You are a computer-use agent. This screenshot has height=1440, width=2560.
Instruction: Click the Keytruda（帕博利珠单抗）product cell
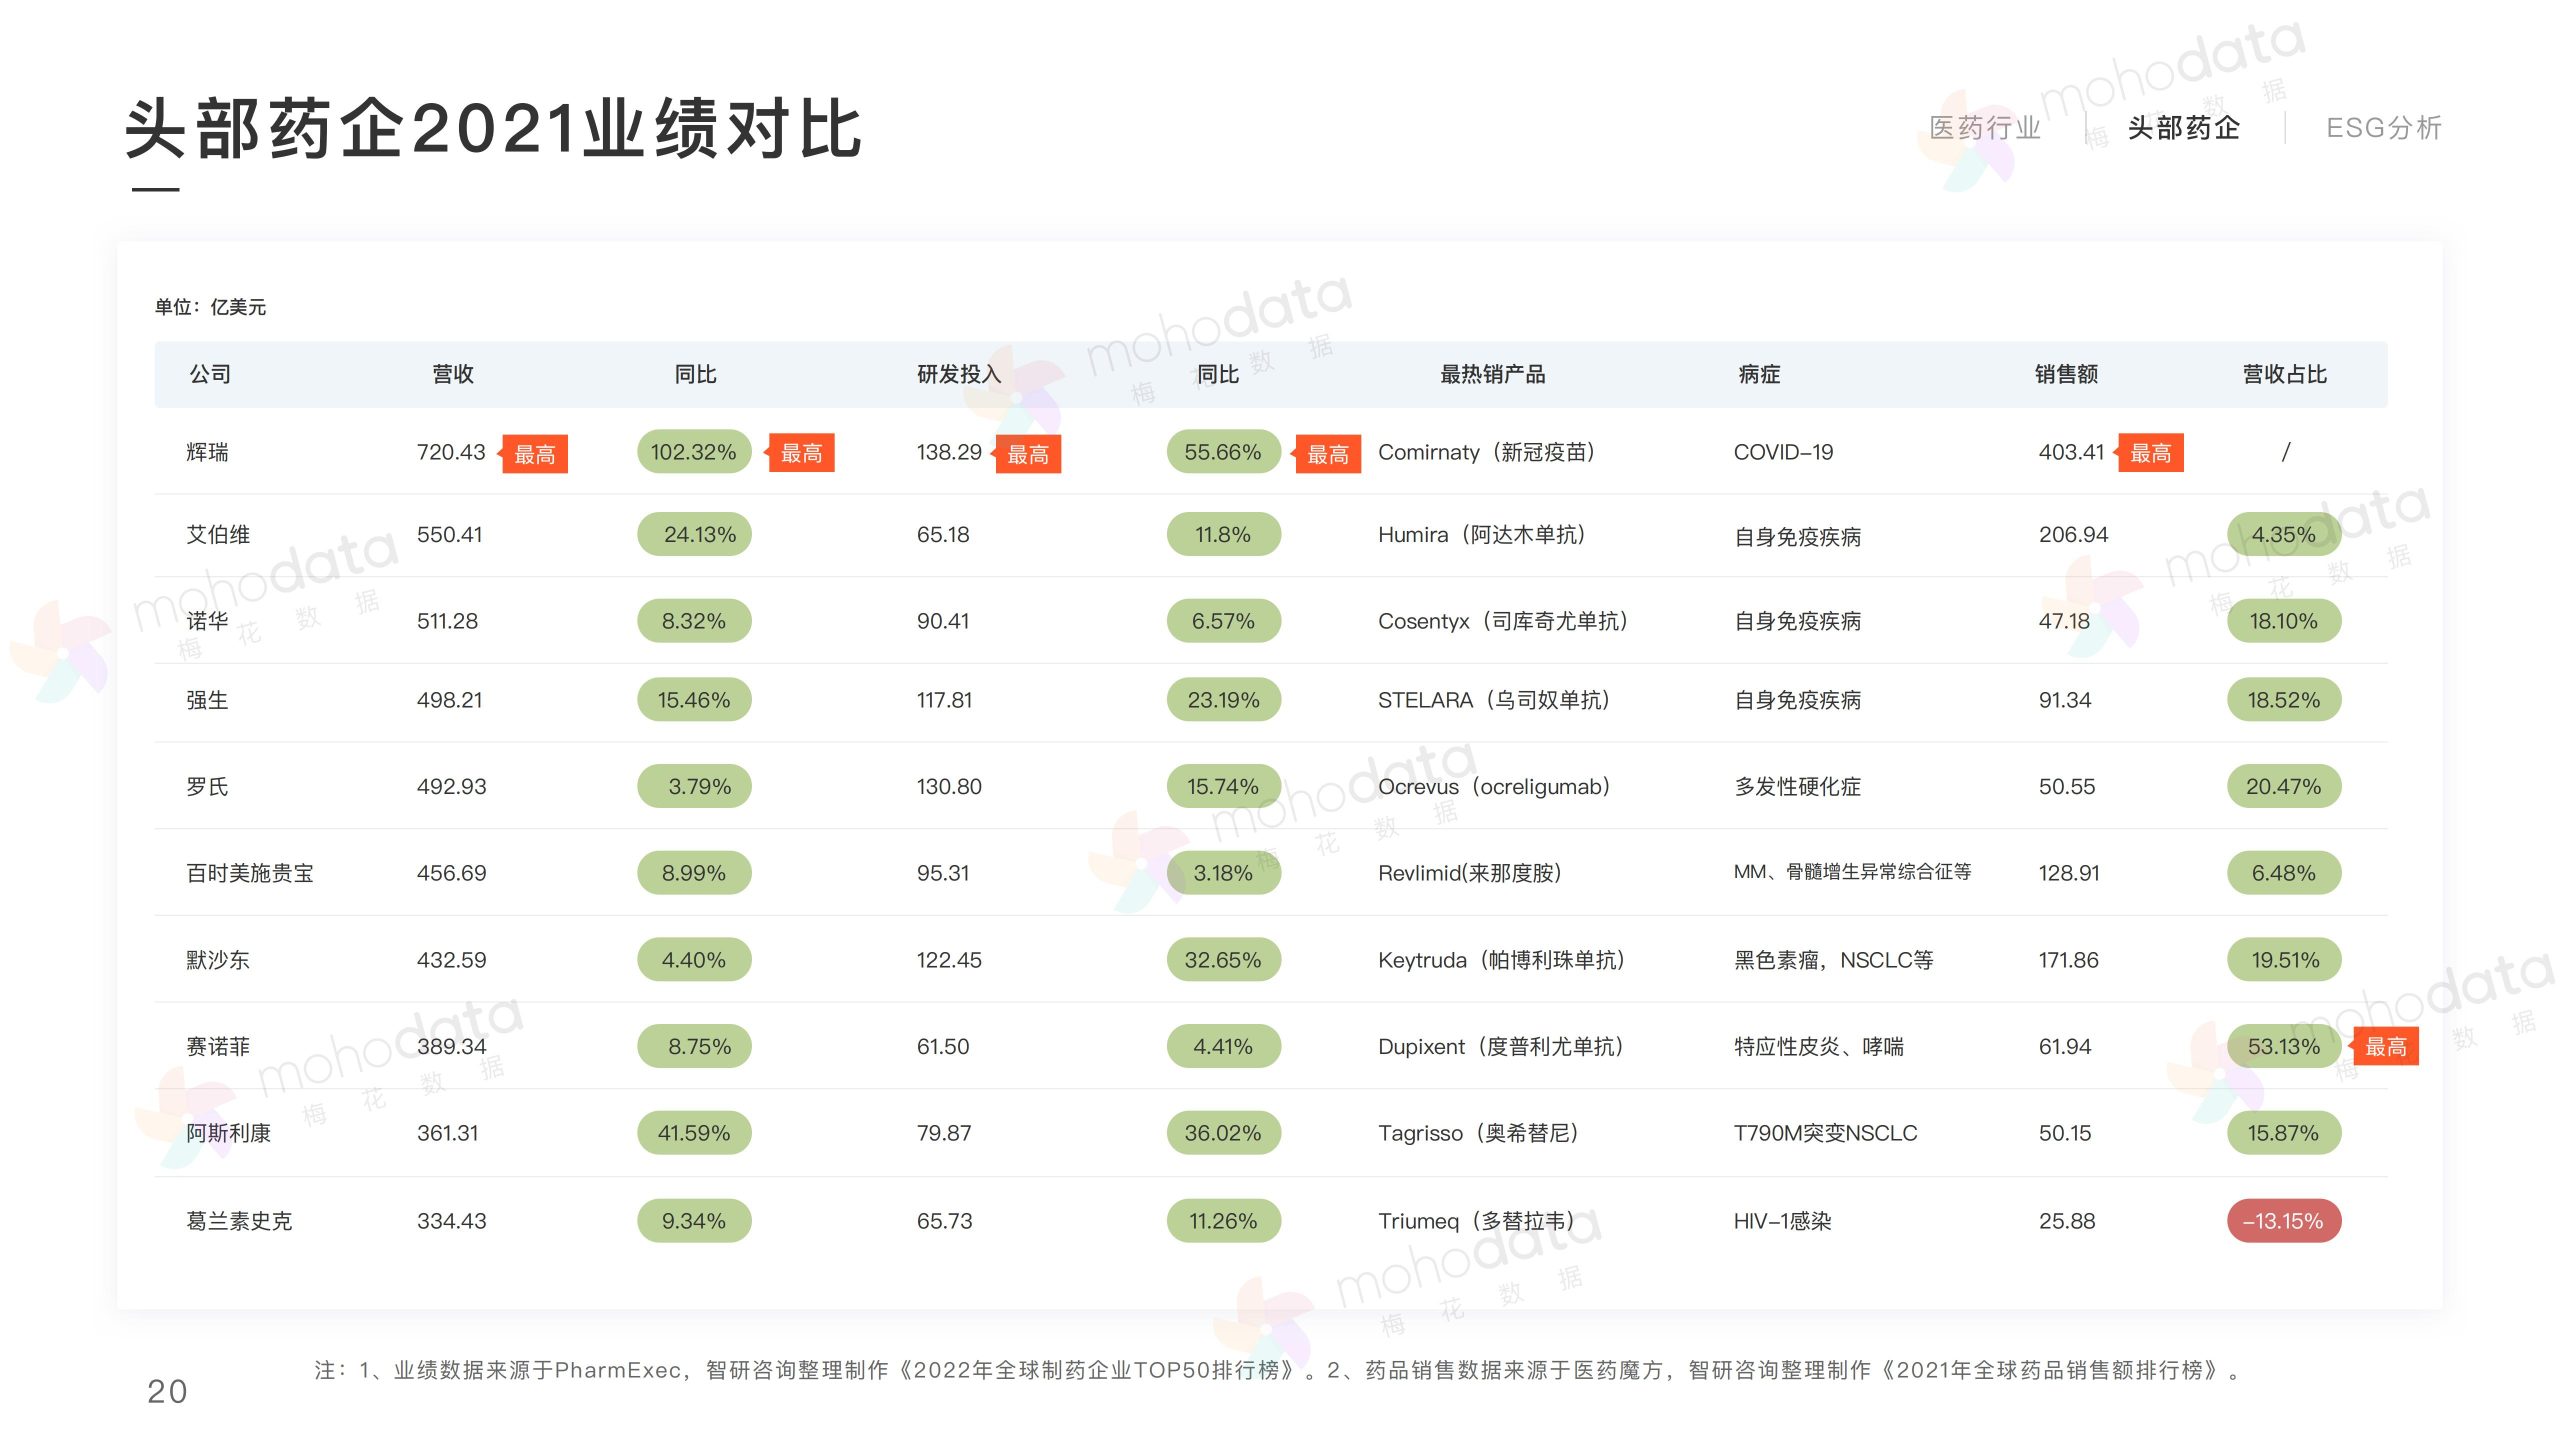(x=1501, y=960)
